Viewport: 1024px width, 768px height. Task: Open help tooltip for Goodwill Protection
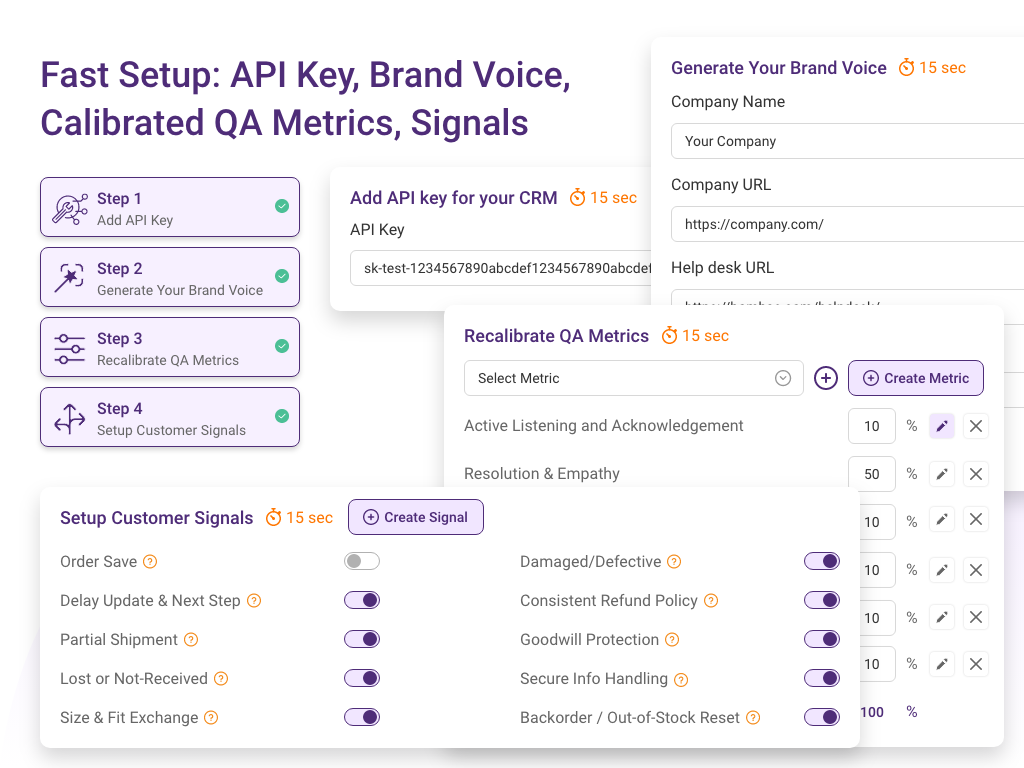pos(672,640)
